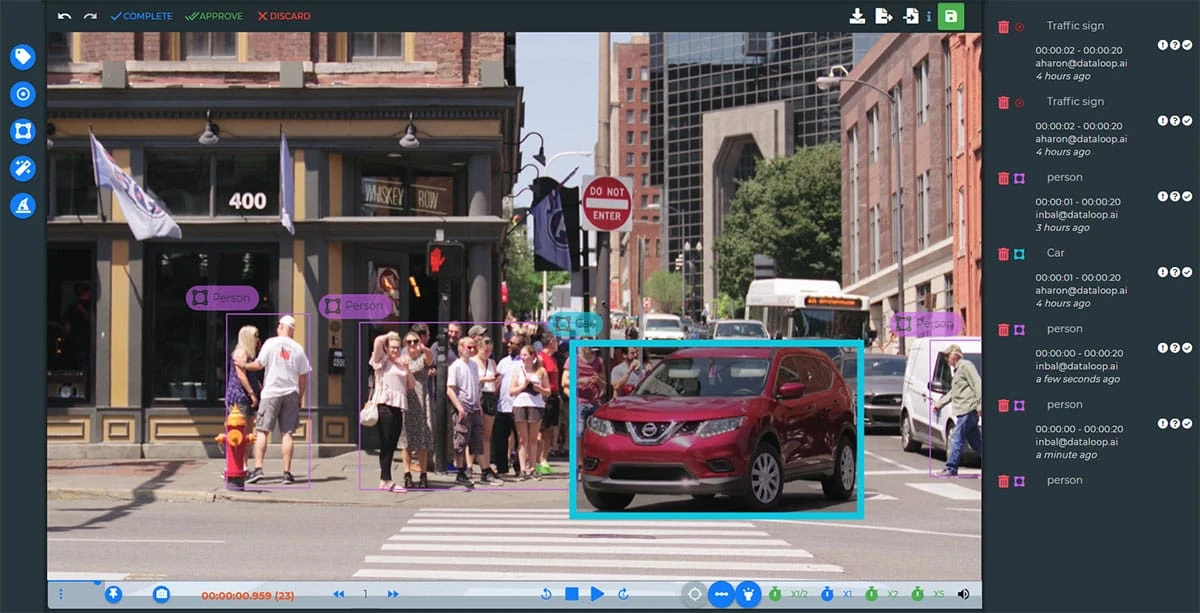Select the label tagging tool in left sidebar
Screen dimensions: 1200x613
point(22,57)
